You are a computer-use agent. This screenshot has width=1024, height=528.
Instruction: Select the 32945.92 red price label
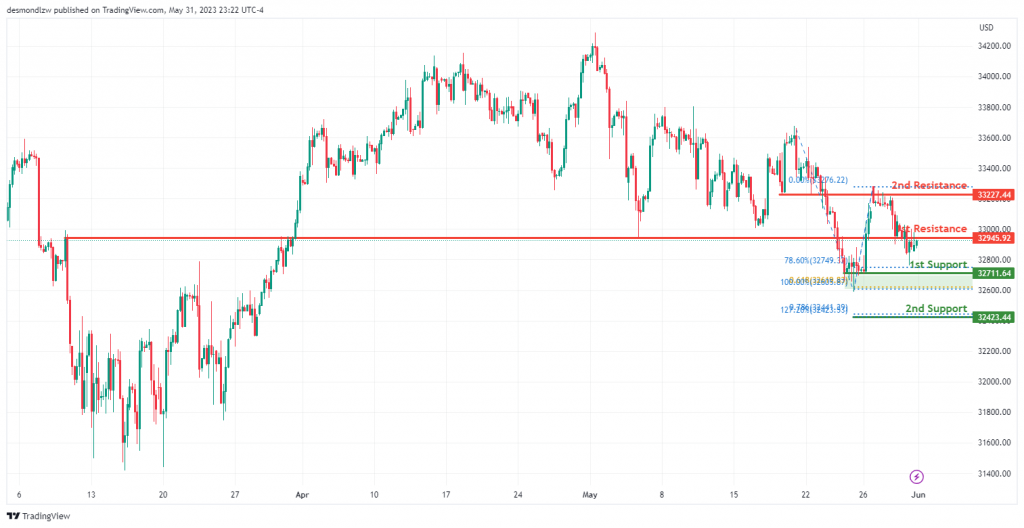[x=993, y=239]
